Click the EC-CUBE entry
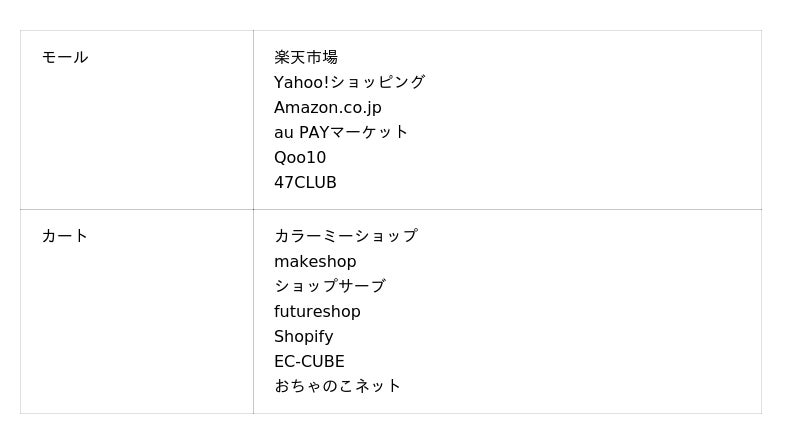 (x=309, y=362)
